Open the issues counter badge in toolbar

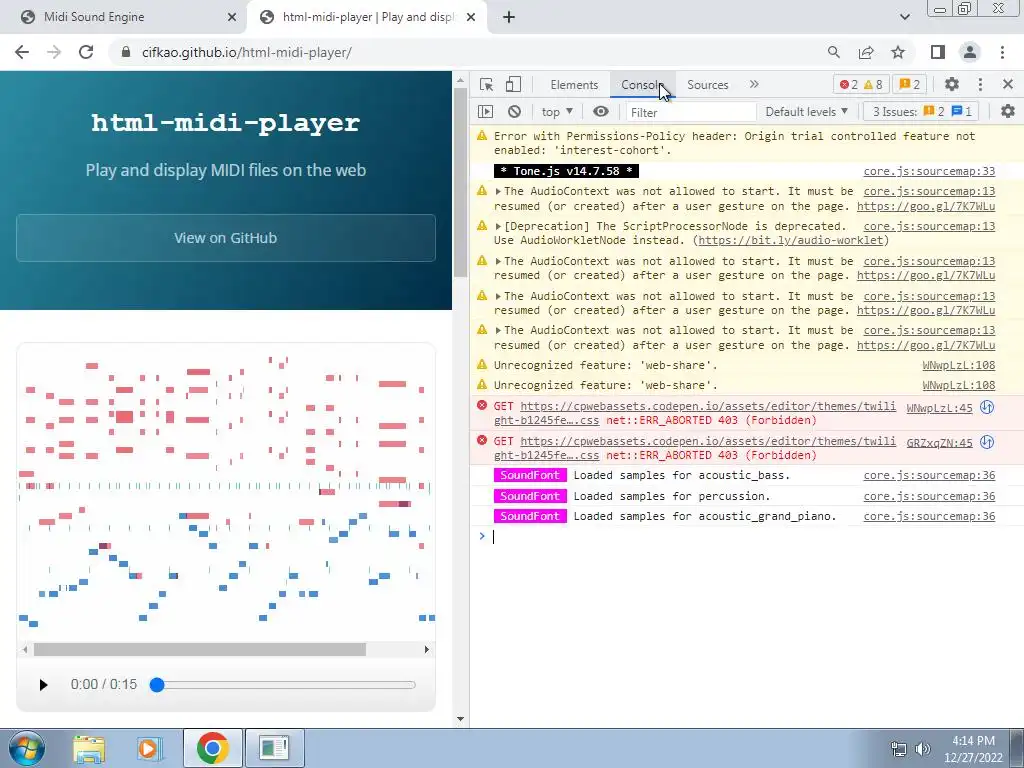tap(910, 85)
